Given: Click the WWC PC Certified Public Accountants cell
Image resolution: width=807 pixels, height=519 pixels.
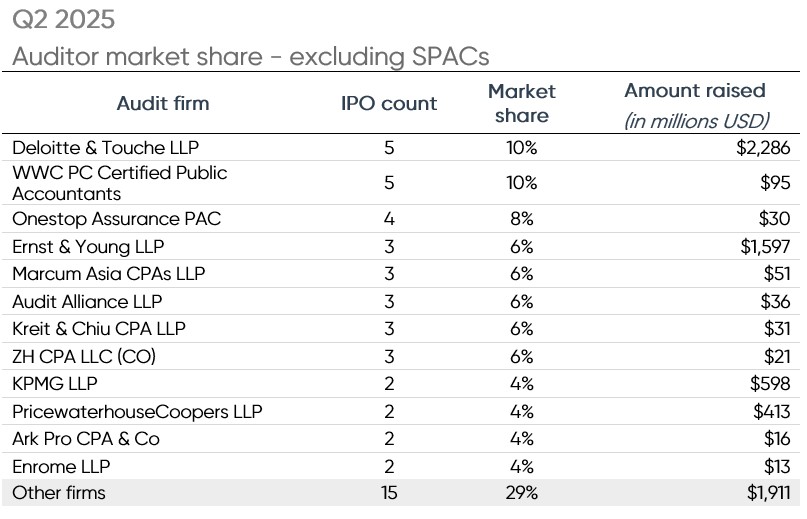Looking at the screenshot, I should [x=119, y=183].
